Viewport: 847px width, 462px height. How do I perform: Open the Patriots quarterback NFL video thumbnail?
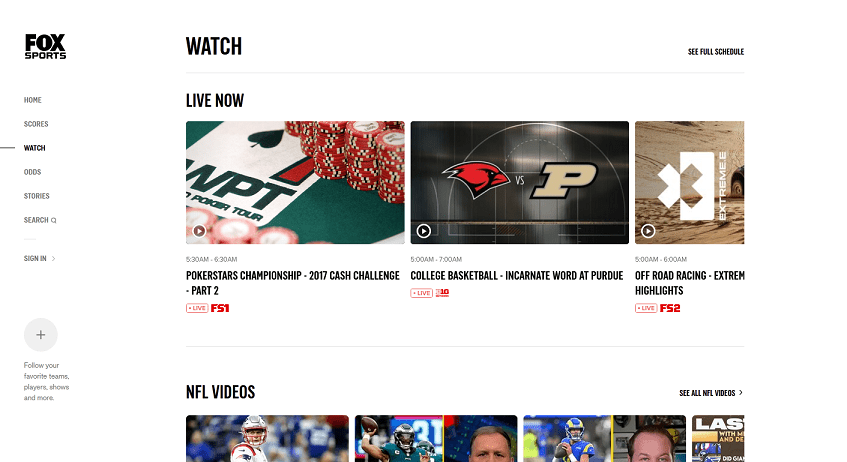[x=267, y=438]
